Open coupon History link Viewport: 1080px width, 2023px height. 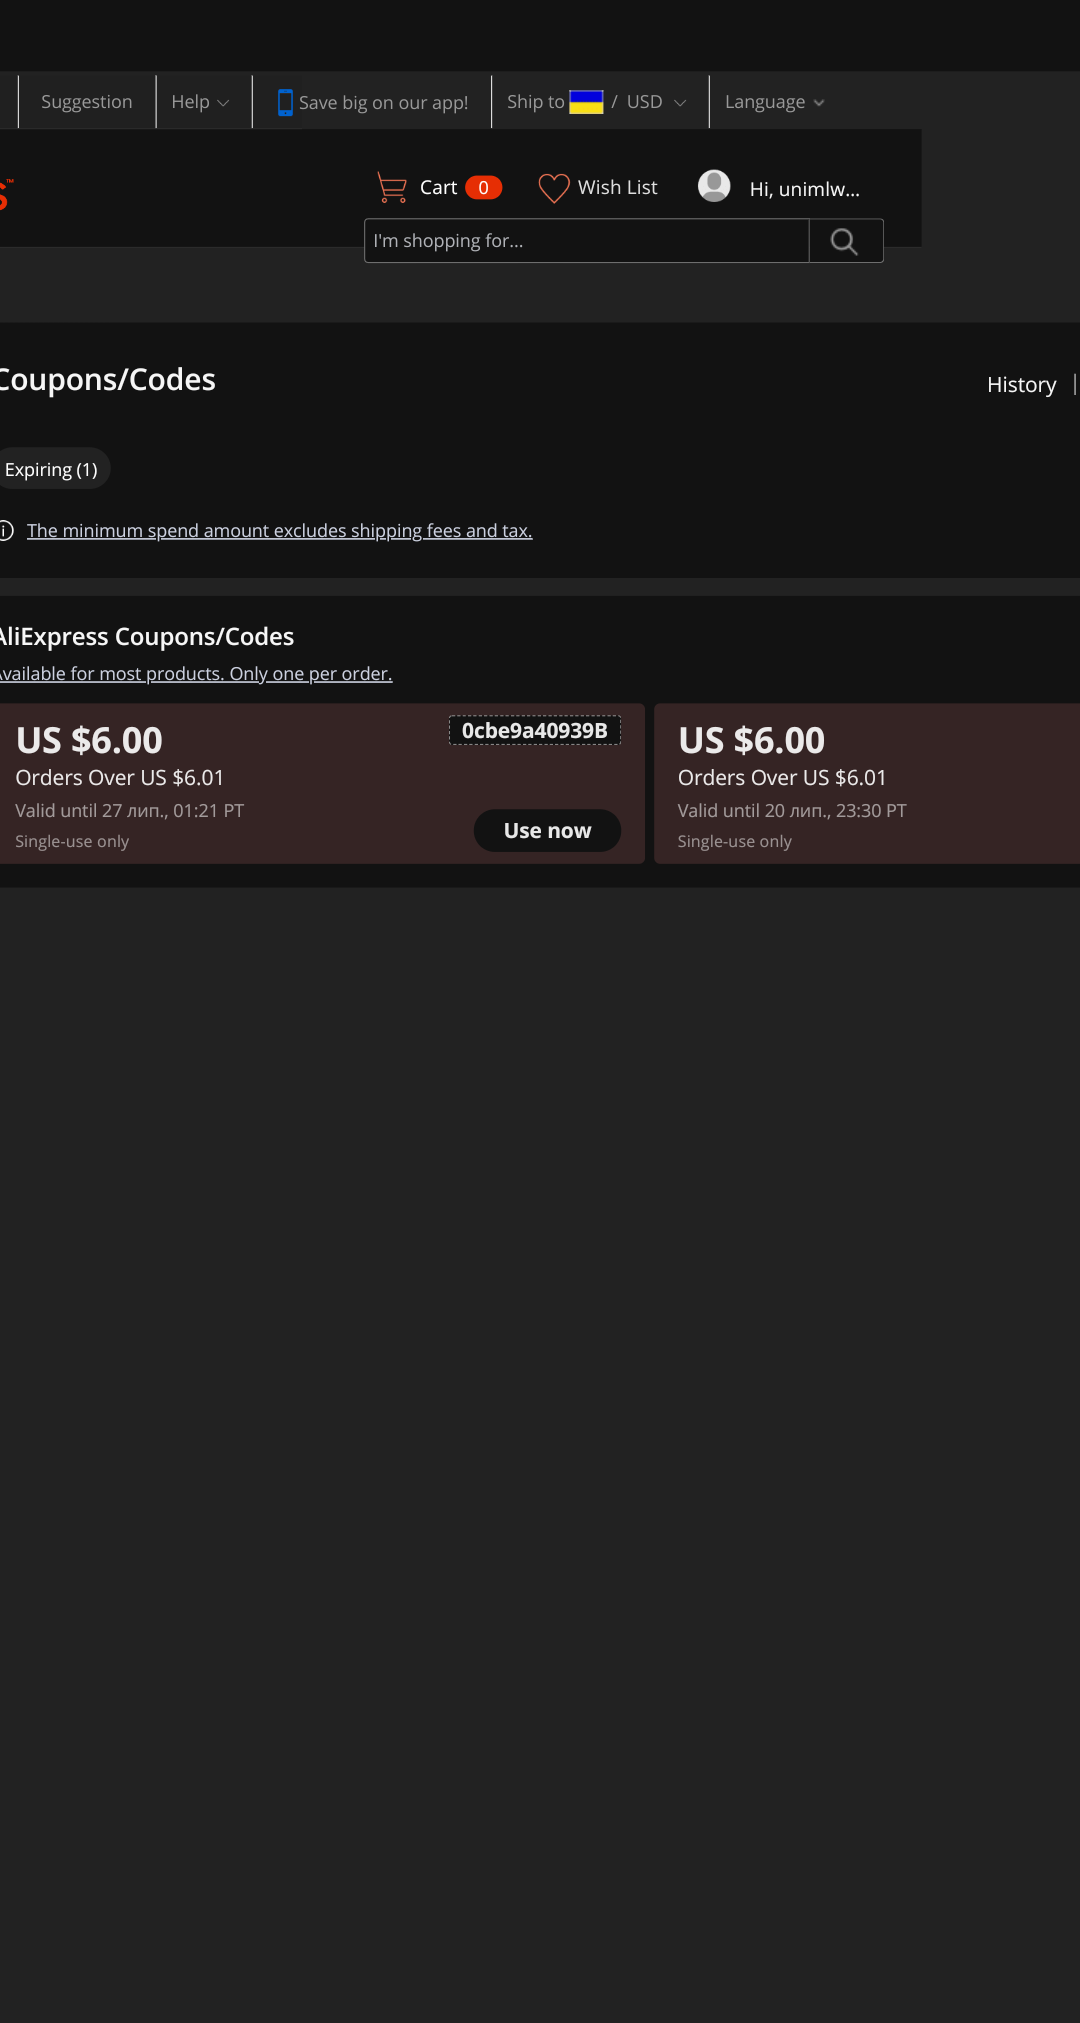pos(1021,385)
